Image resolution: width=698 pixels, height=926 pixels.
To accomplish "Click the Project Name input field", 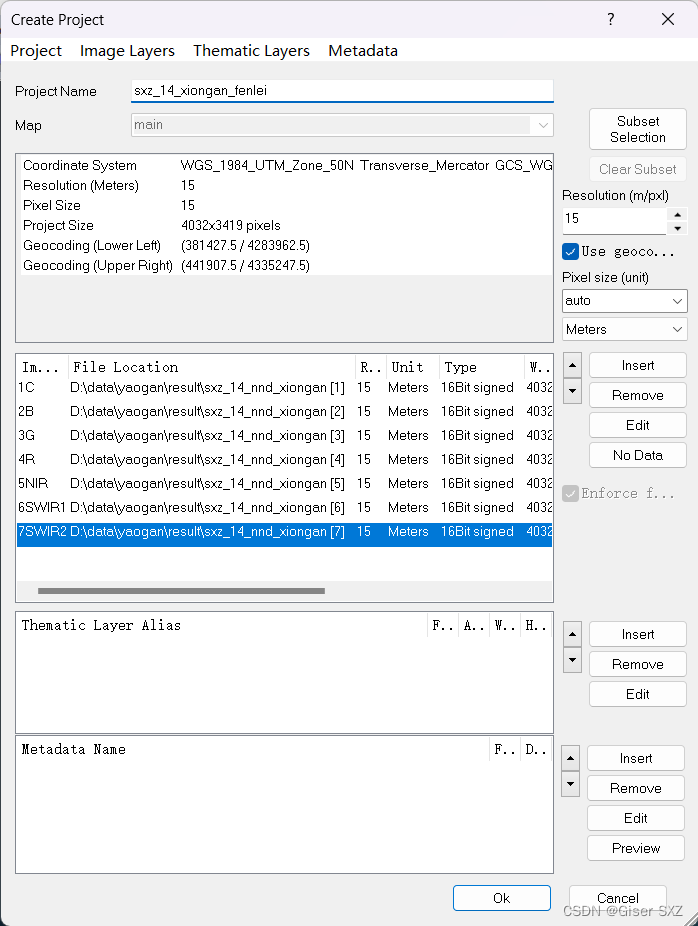I will click(342, 91).
